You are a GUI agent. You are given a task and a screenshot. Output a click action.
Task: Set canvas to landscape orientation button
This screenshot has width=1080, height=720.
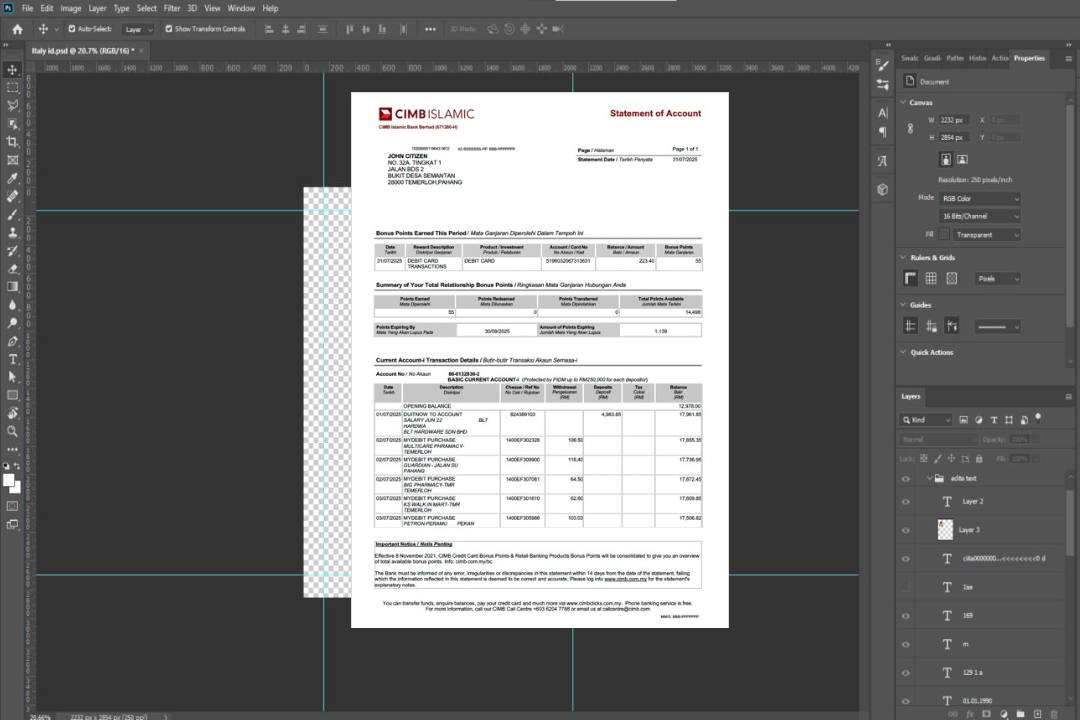pos(962,160)
